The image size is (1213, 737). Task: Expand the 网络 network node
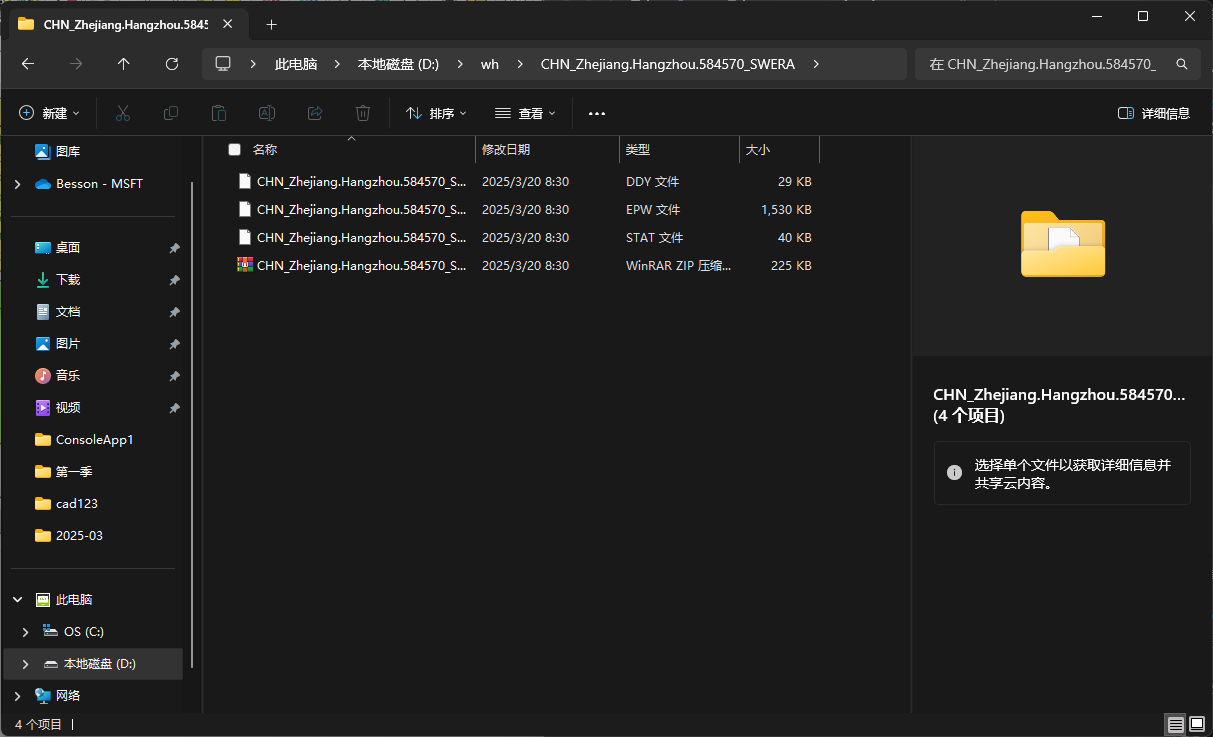point(17,696)
